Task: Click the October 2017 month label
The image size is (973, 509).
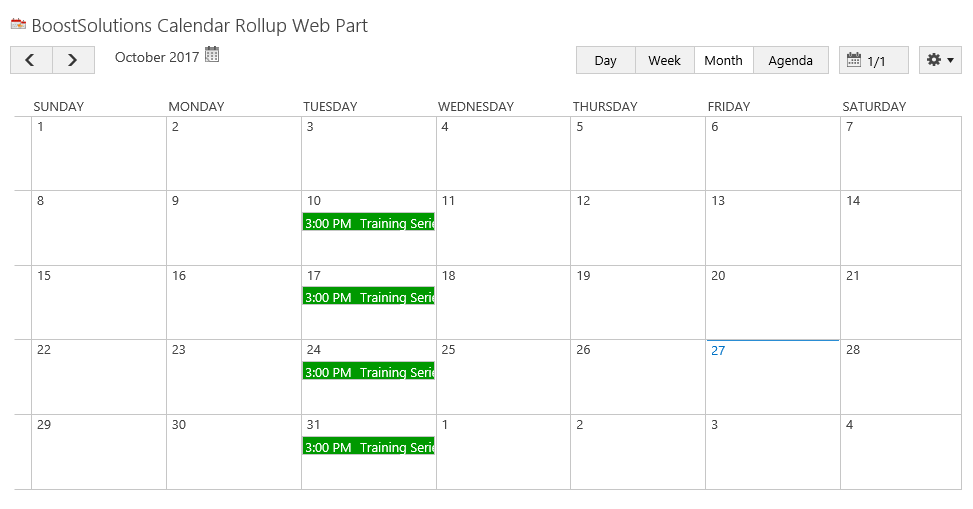Action: [157, 57]
